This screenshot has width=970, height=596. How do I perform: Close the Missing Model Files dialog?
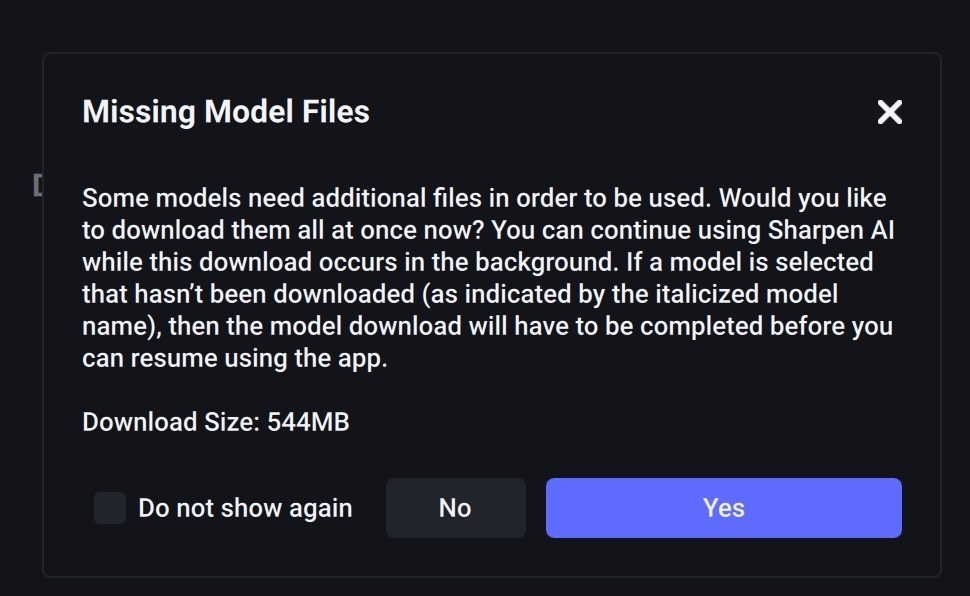889,112
